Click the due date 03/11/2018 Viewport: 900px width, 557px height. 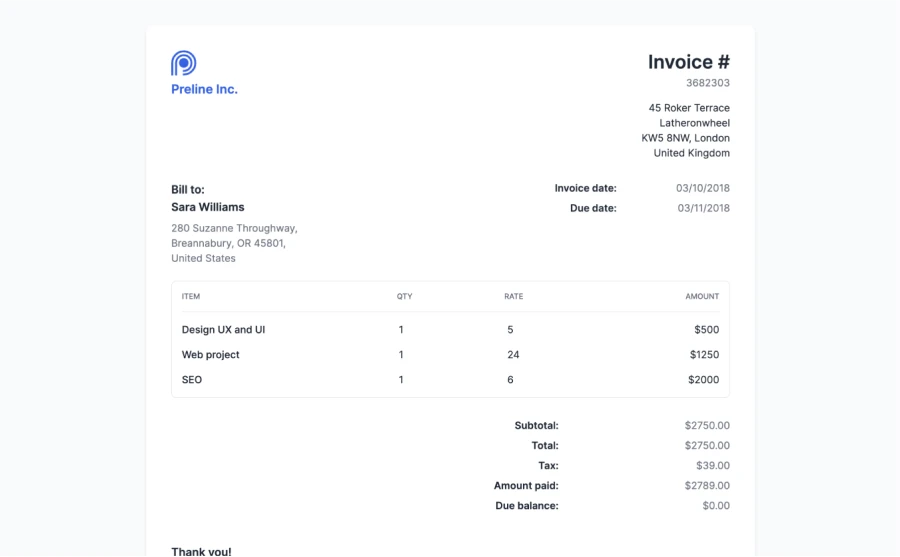click(703, 208)
